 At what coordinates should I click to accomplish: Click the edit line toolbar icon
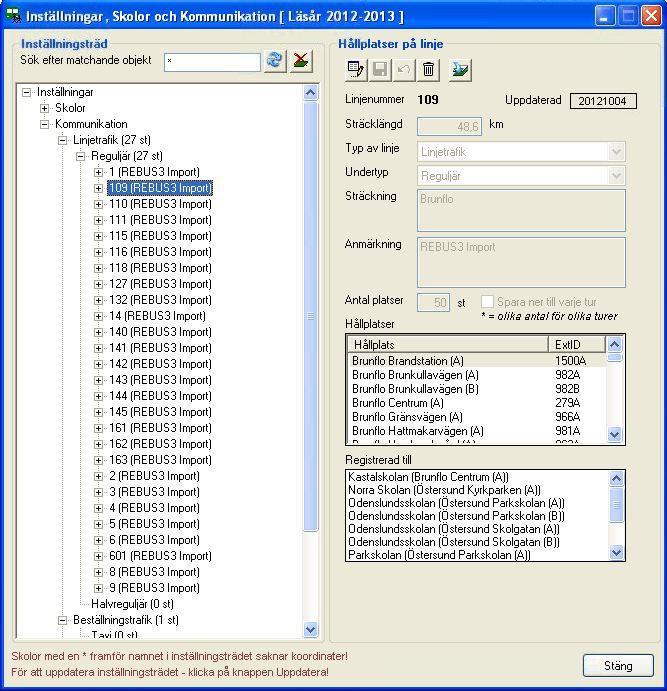(355, 70)
